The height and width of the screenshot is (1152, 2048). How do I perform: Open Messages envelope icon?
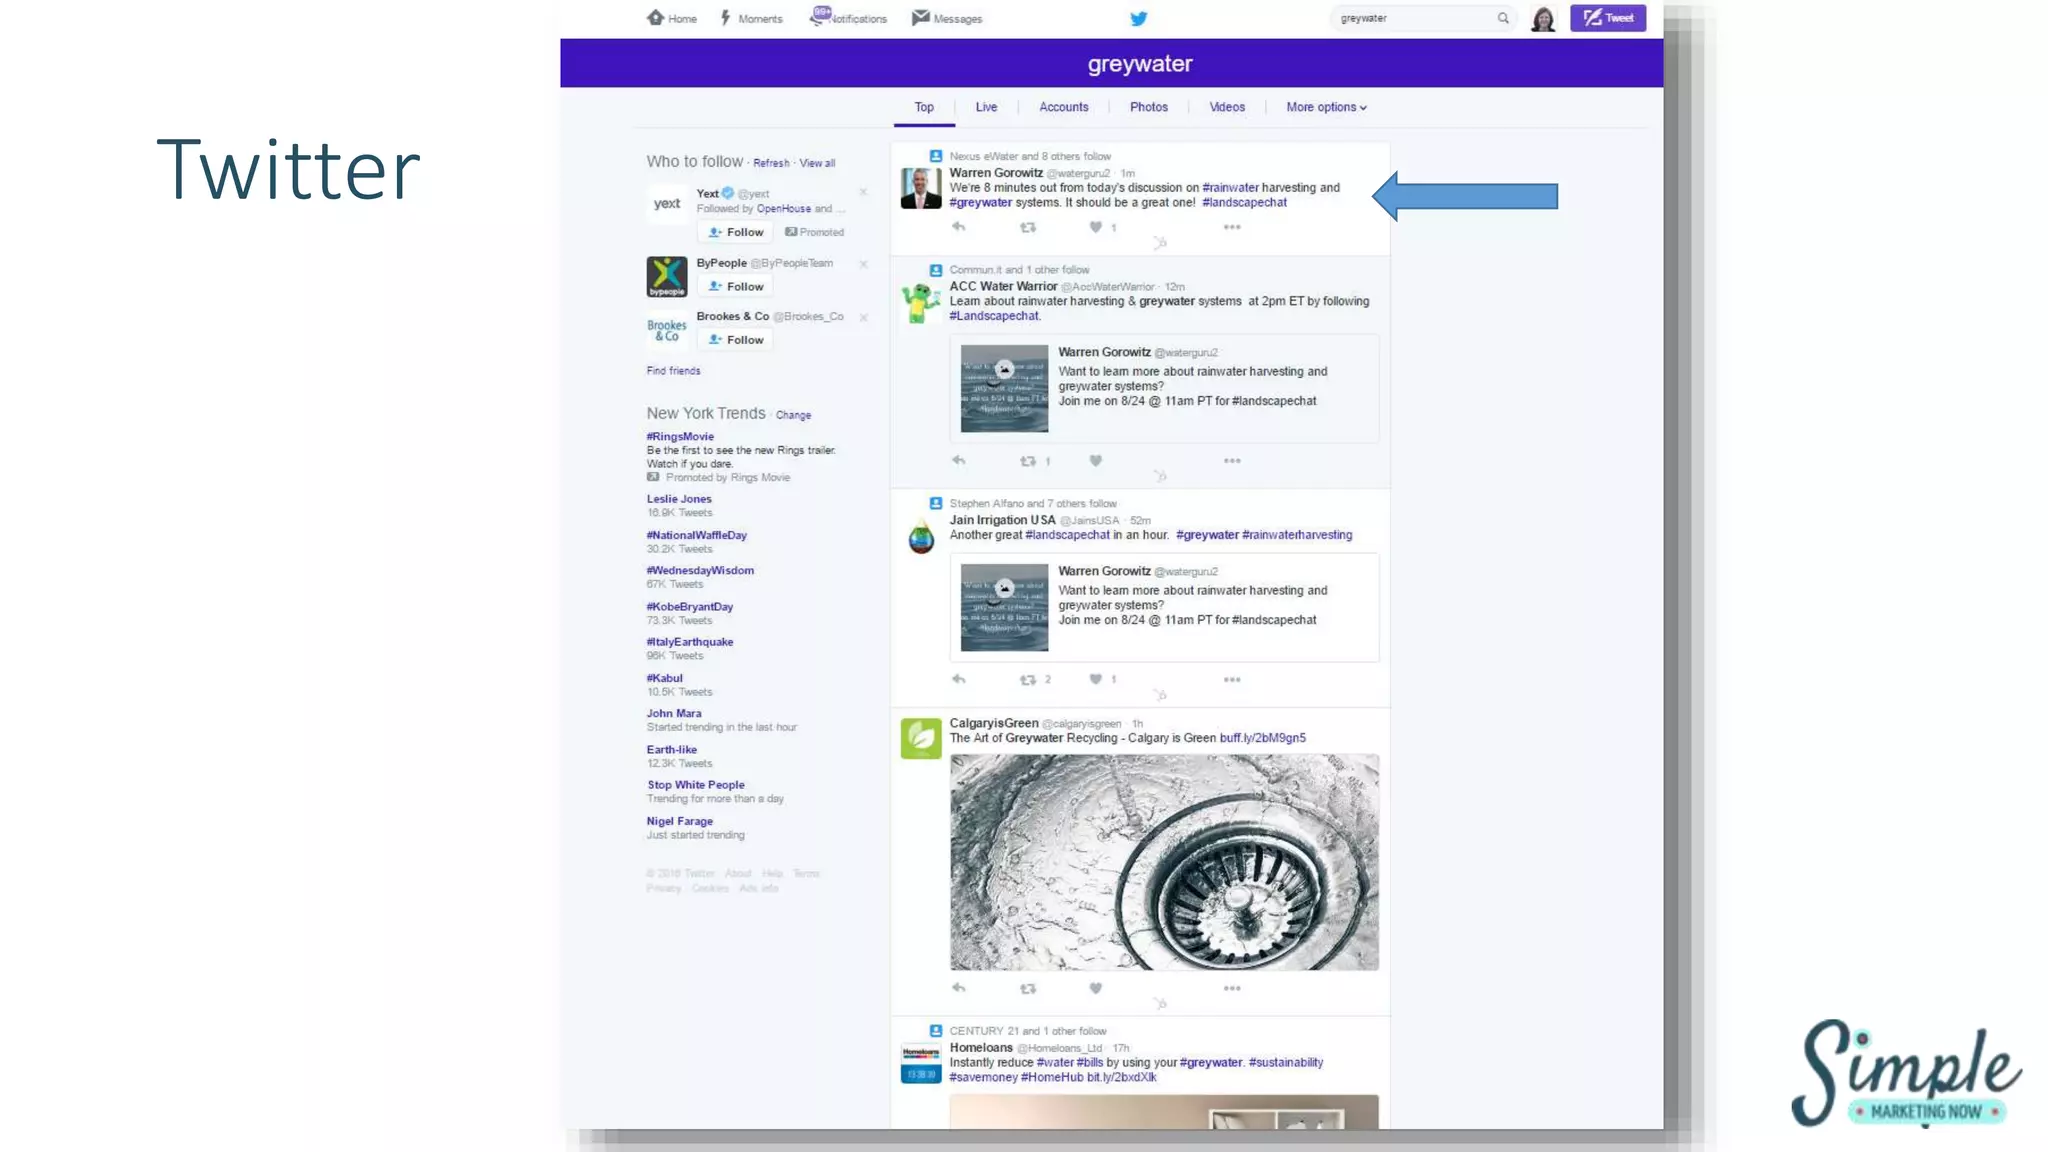pos(921,17)
